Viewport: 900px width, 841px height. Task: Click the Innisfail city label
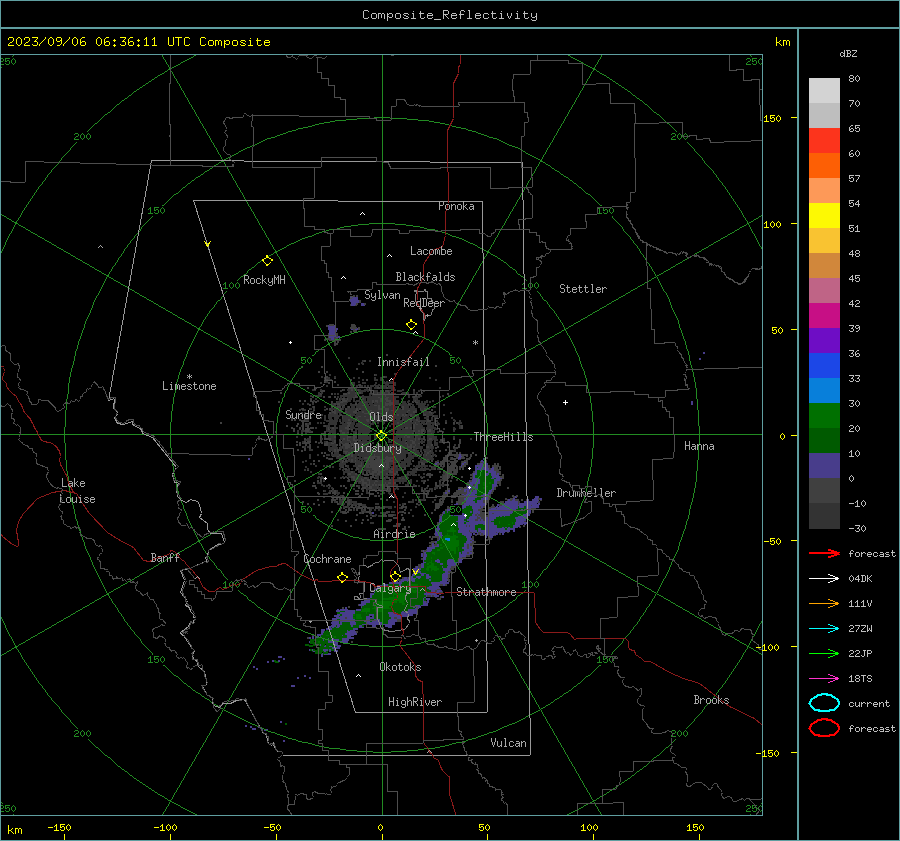pos(403,362)
